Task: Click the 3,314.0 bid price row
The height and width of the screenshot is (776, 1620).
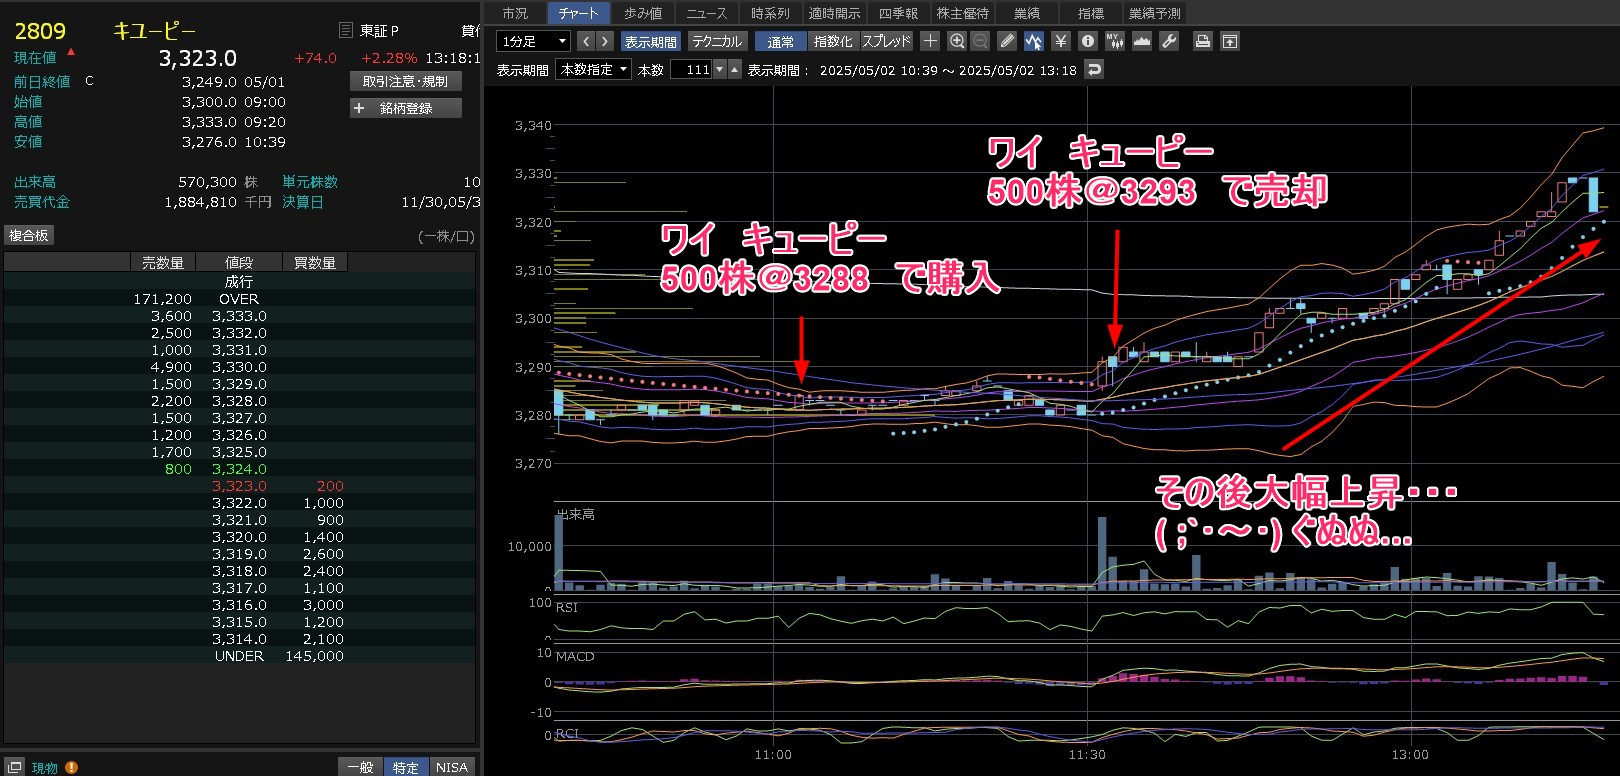Action: pyautogui.click(x=239, y=639)
